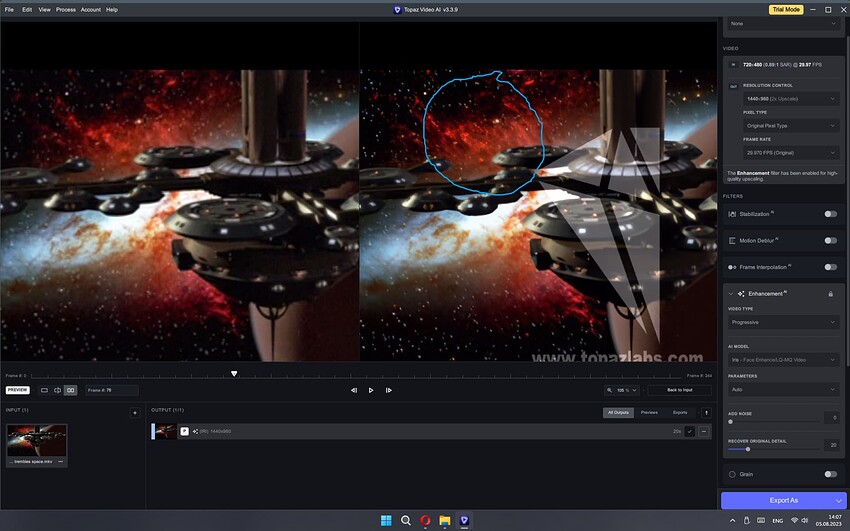Select the single view layout icon

tap(44, 390)
